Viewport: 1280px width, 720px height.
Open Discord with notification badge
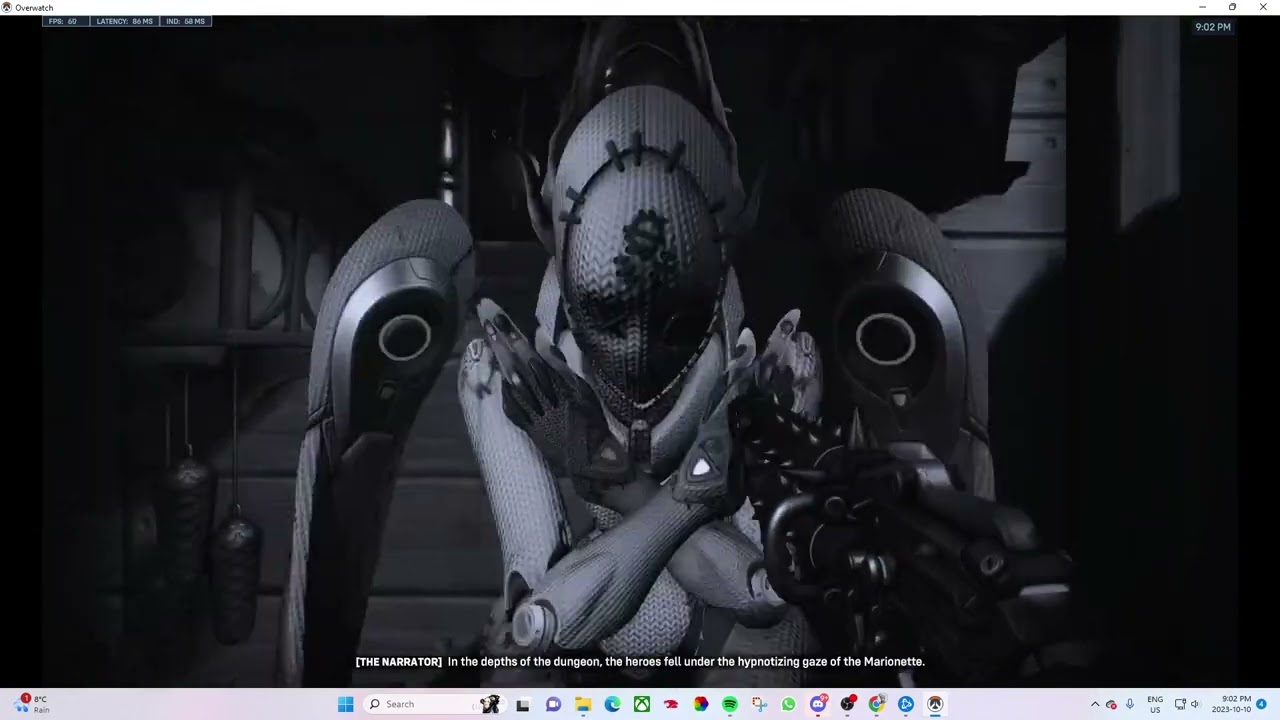click(818, 704)
